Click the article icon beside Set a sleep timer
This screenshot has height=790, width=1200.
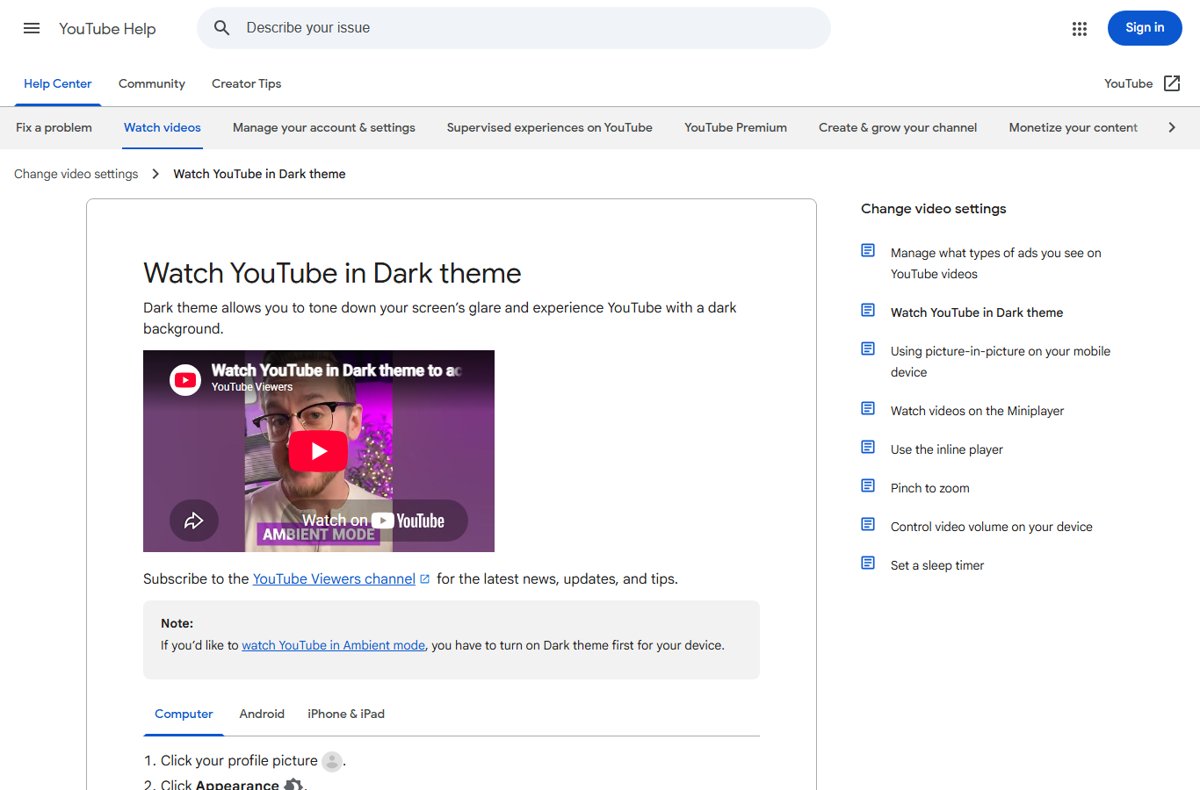(x=868, y=564)
